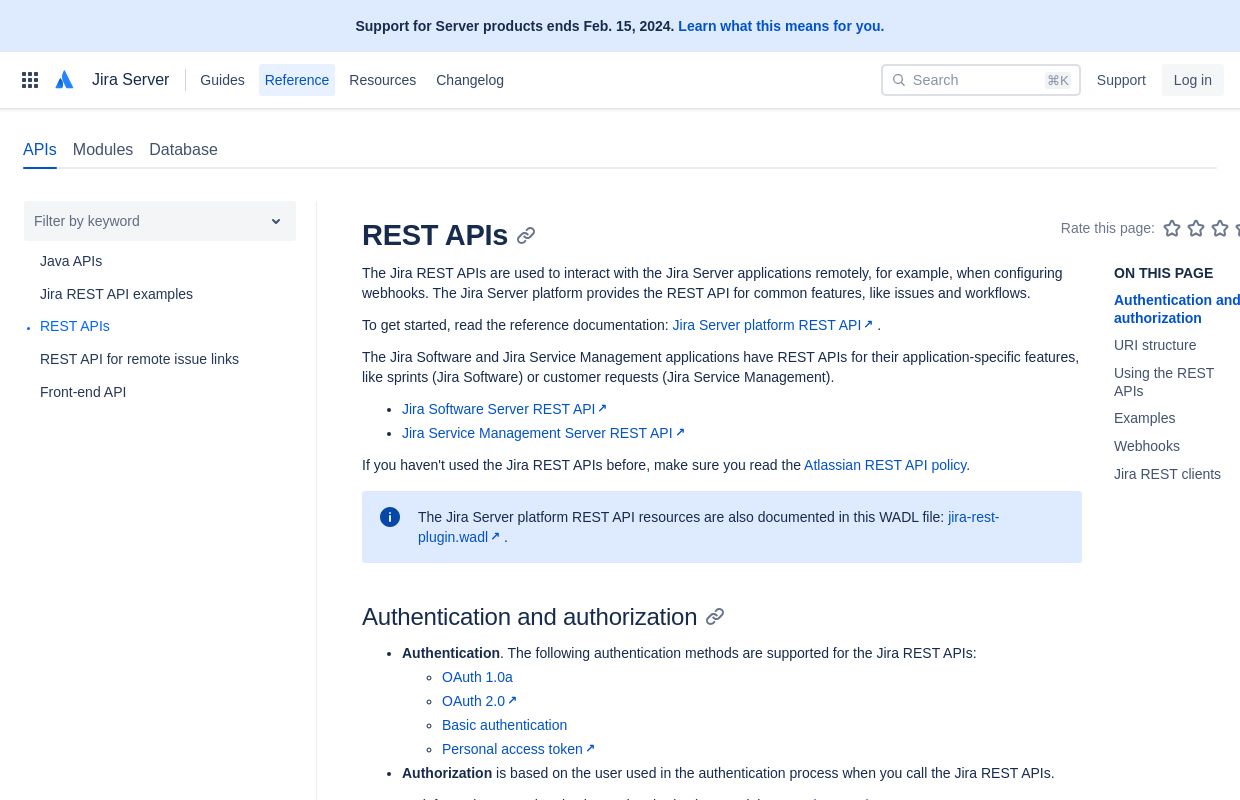Open the Changelog page
Screen dimensions: 1240x800
tap(470, 80)
